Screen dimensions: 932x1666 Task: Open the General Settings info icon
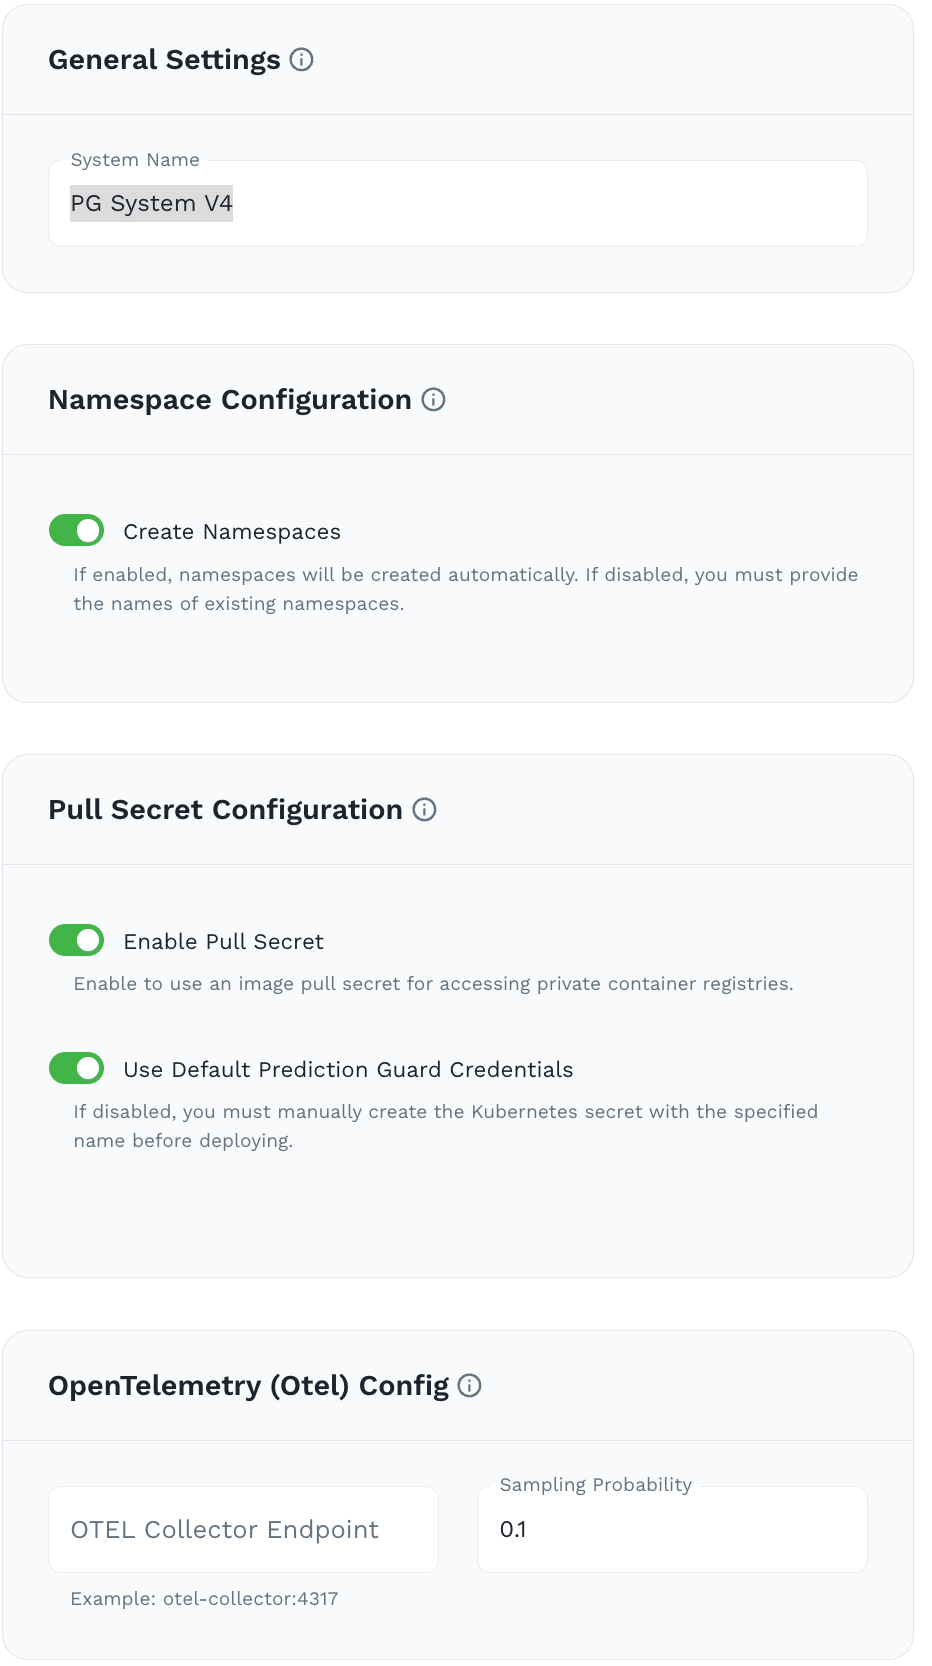pos(302,61)
